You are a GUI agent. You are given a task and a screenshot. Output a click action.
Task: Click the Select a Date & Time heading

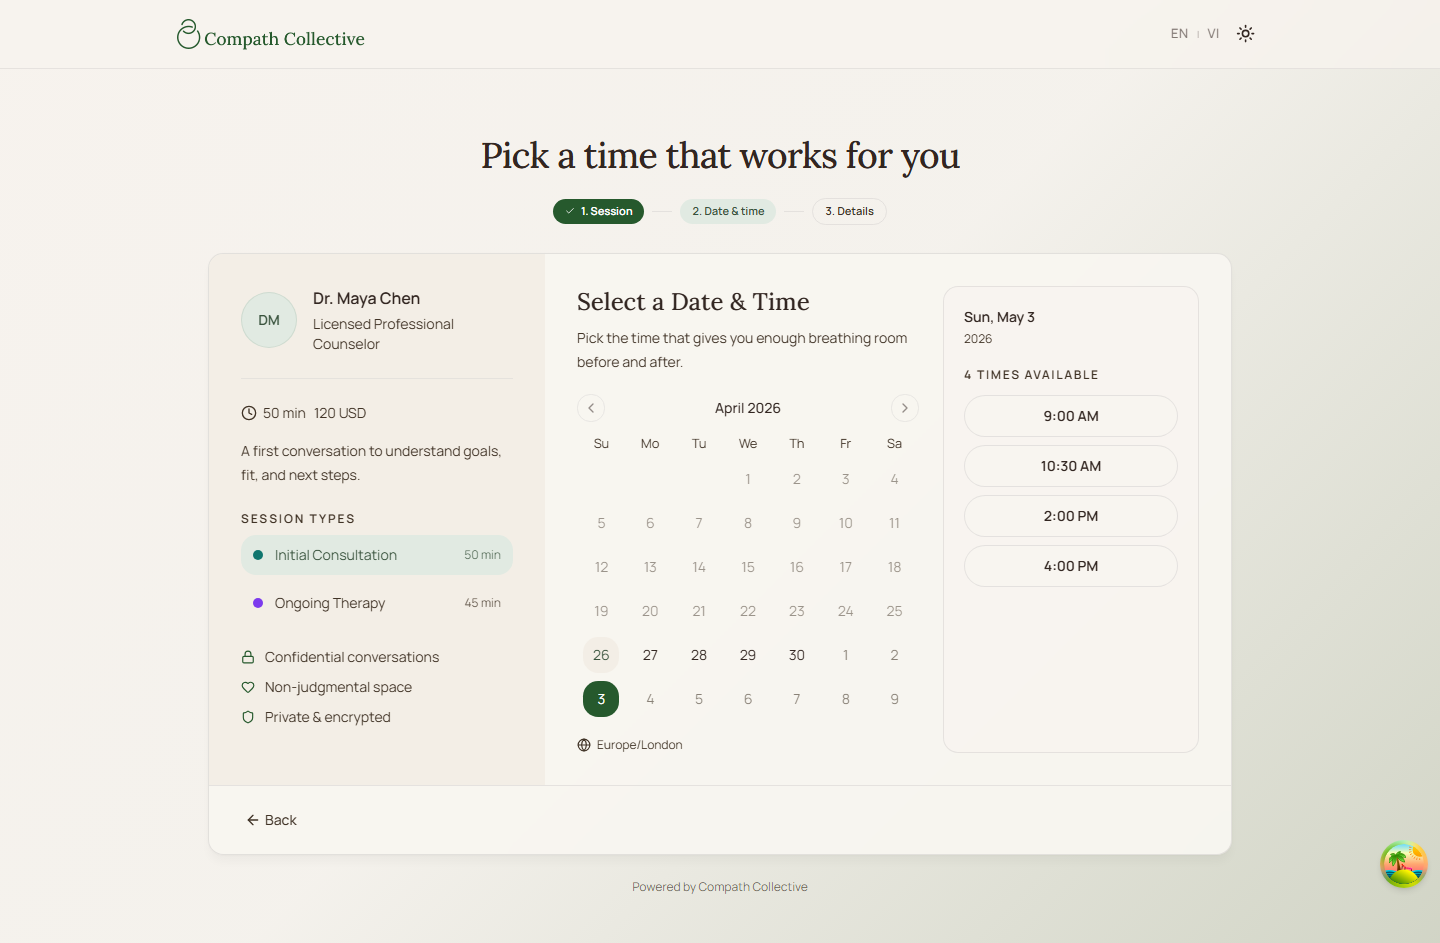point(693,302)
